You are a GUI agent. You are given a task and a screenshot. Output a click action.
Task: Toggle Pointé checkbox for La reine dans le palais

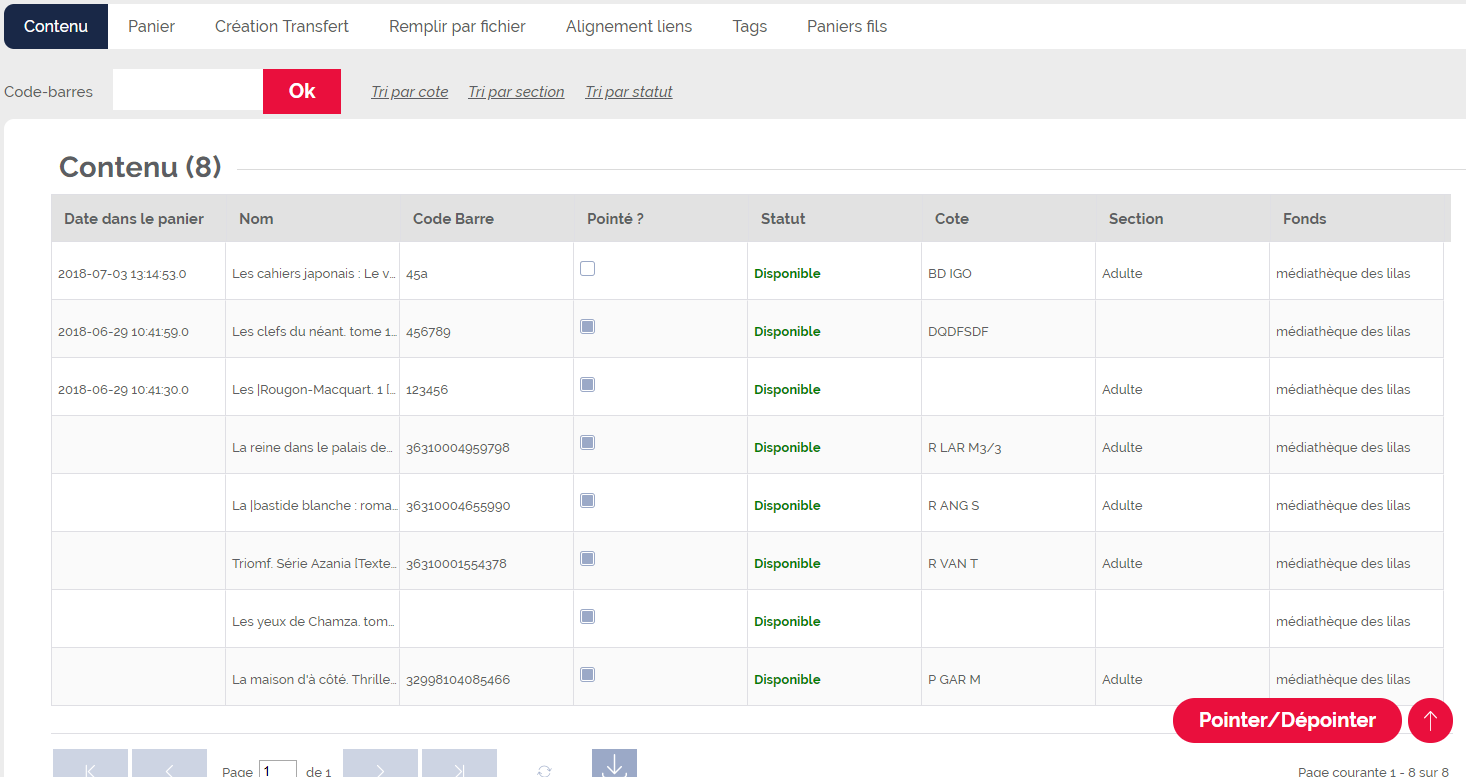588,442
